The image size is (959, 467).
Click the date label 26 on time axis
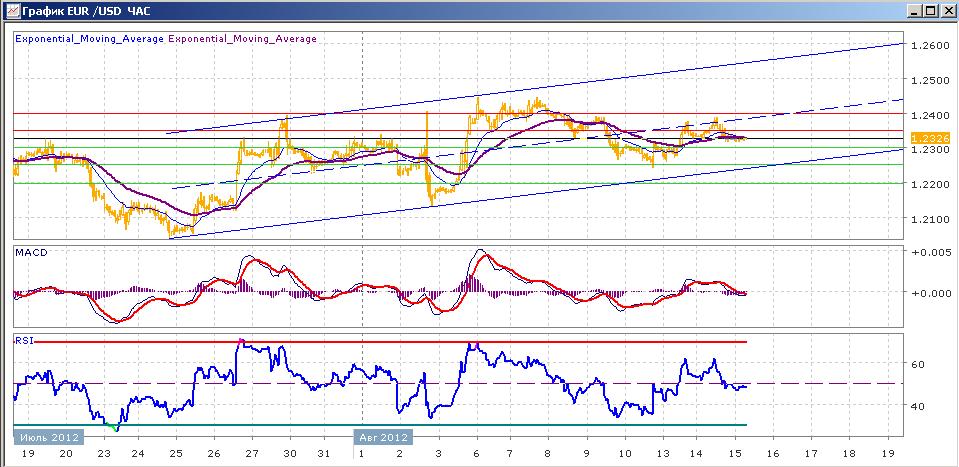(214, 454)
